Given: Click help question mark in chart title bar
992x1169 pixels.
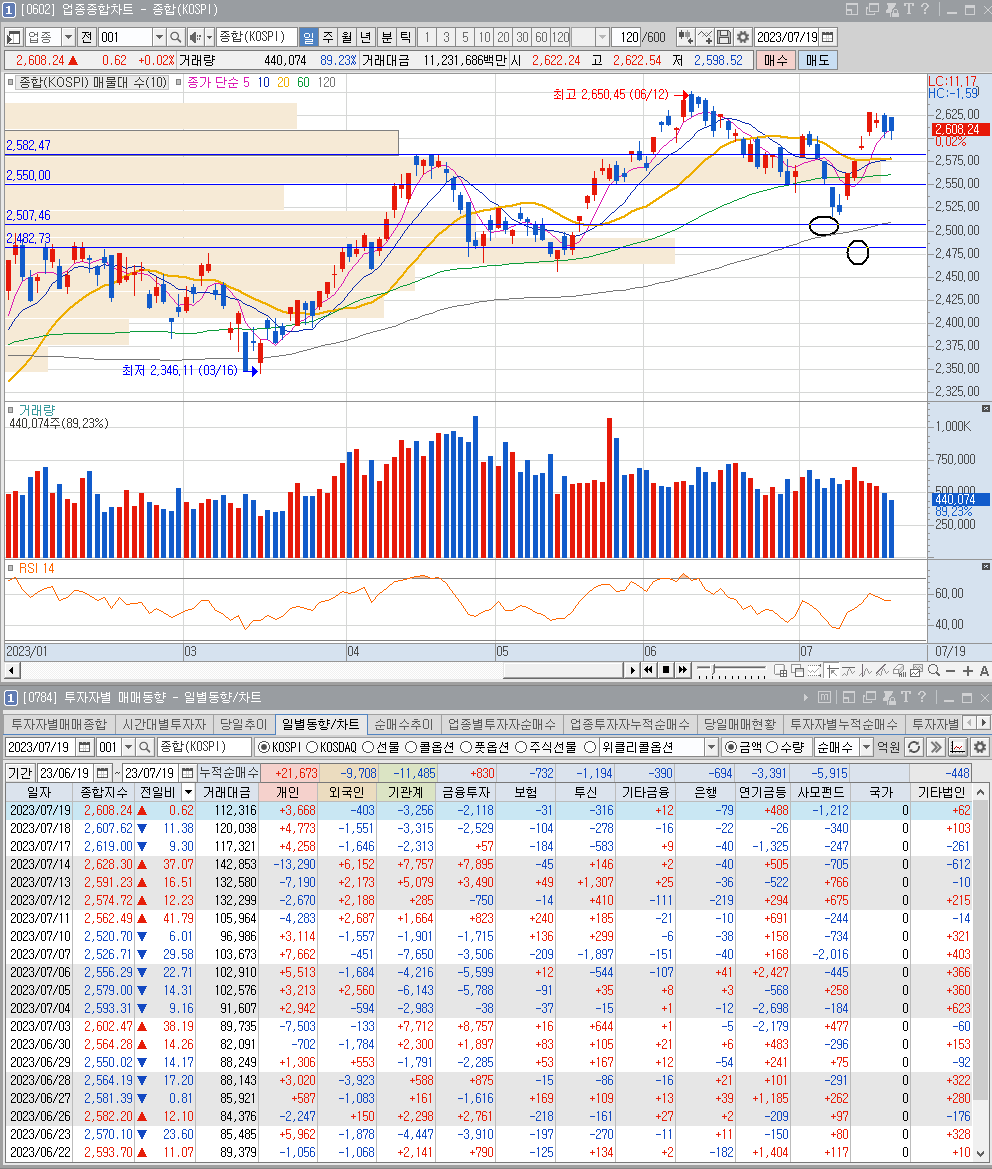Looking at the screenshot, I should [925, 9].
